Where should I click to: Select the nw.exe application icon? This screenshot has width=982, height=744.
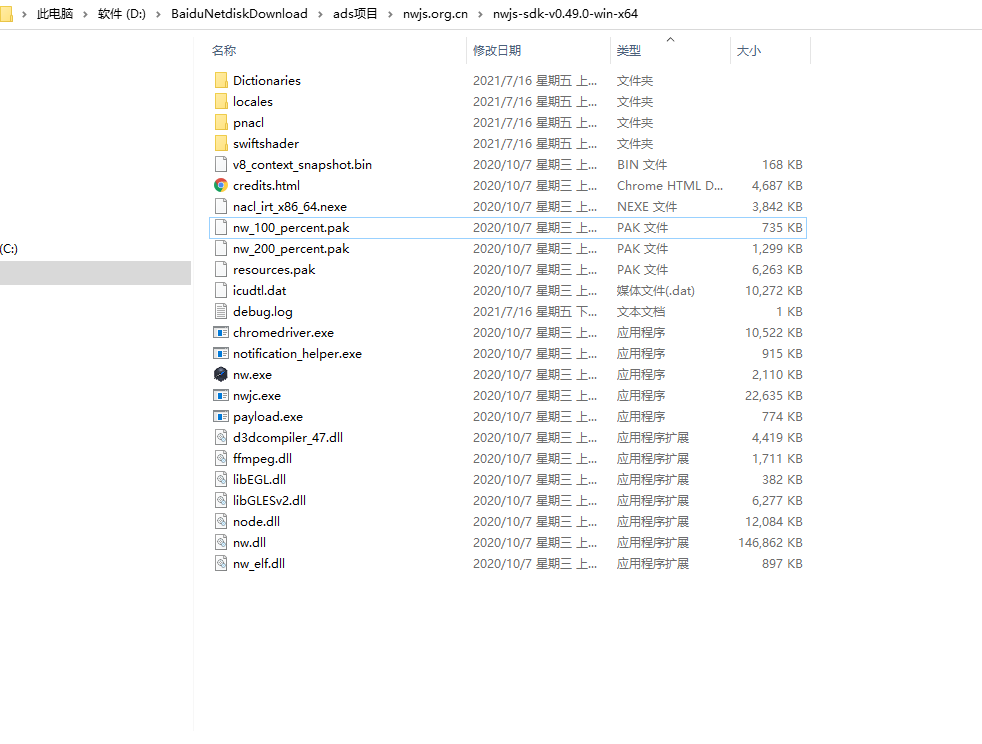pos(222,374)
